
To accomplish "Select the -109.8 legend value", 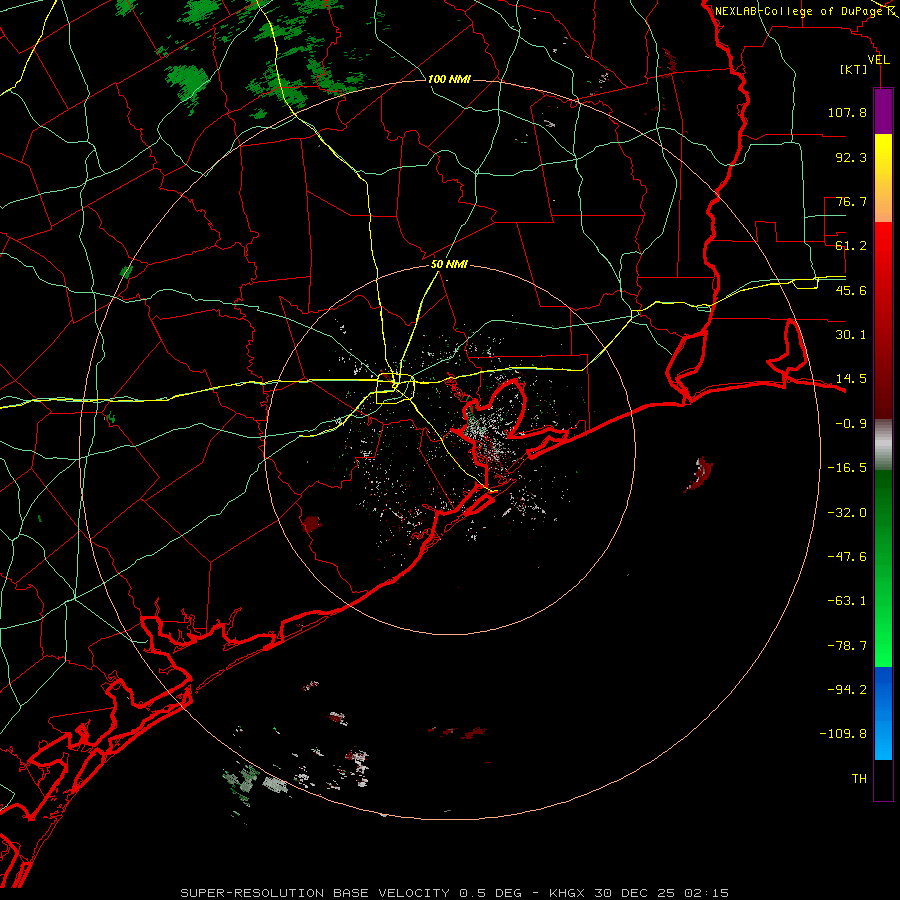I will tap(843, 734).
